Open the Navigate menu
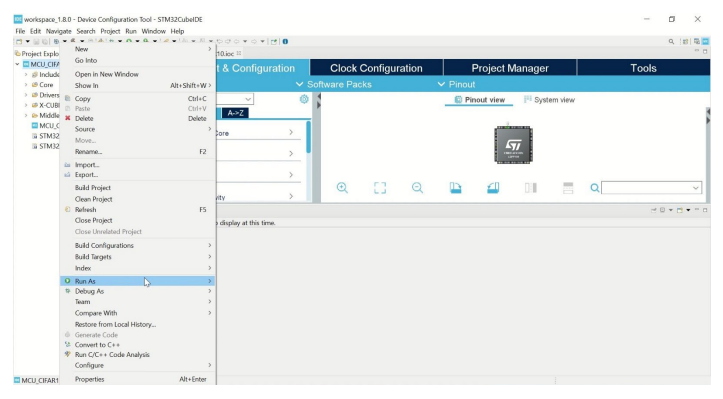The image size is (723, 399). pos(59,31)
